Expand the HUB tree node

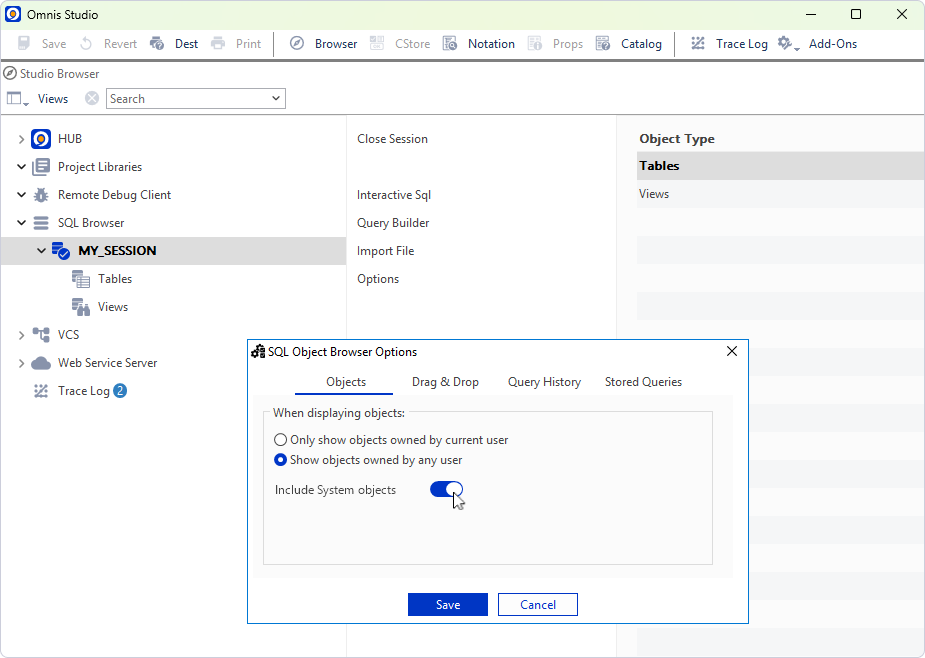pyautogui.click(x=21, y=139)
